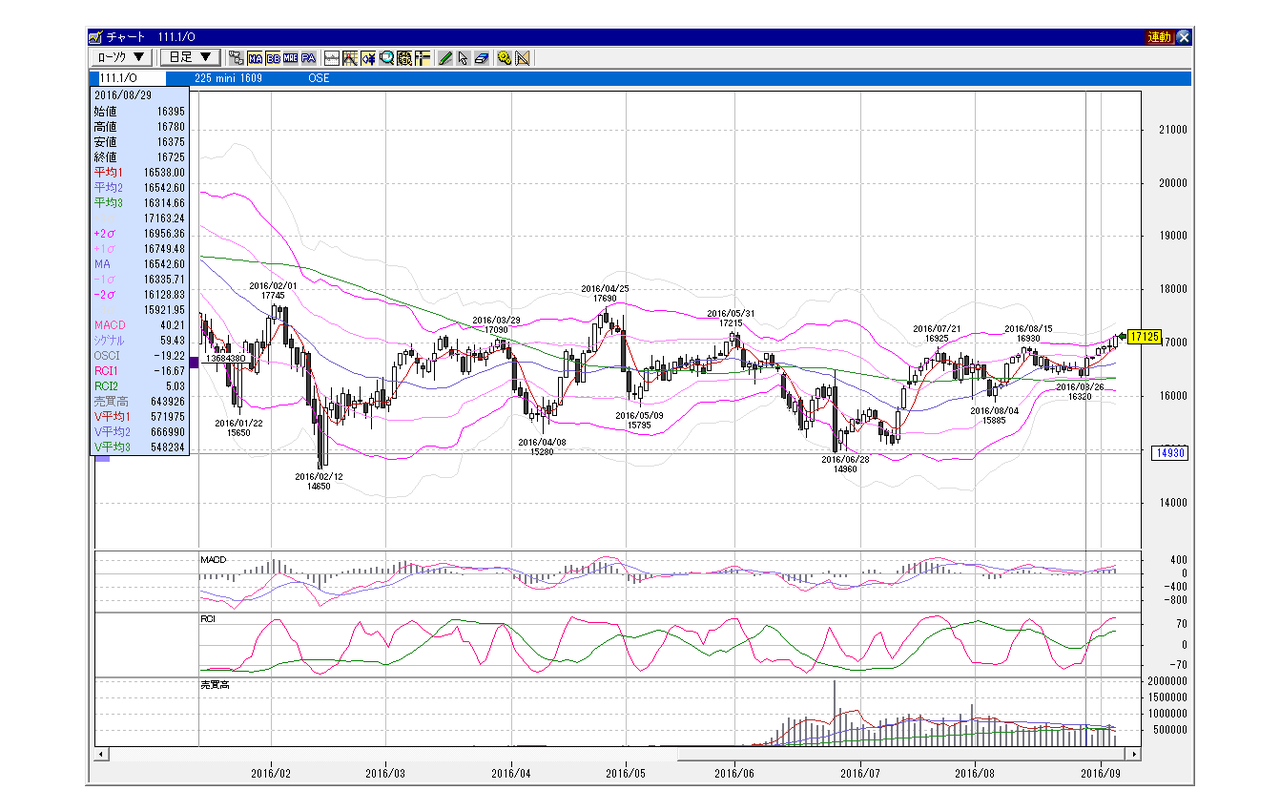The image size is (1280, 811).
Task: Click the 14930 price label on axis
Action: [1168, 452]
